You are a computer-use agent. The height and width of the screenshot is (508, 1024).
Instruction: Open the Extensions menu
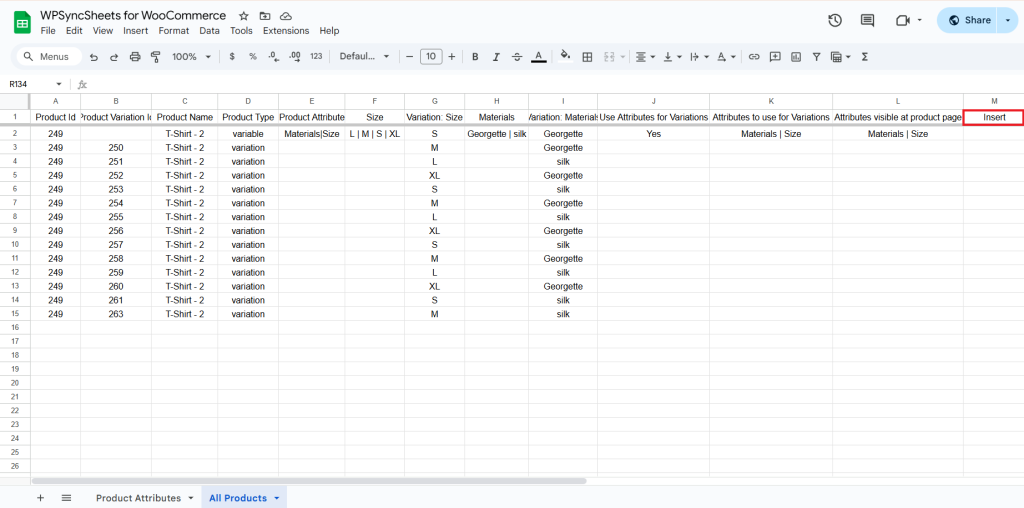[286, 31]
